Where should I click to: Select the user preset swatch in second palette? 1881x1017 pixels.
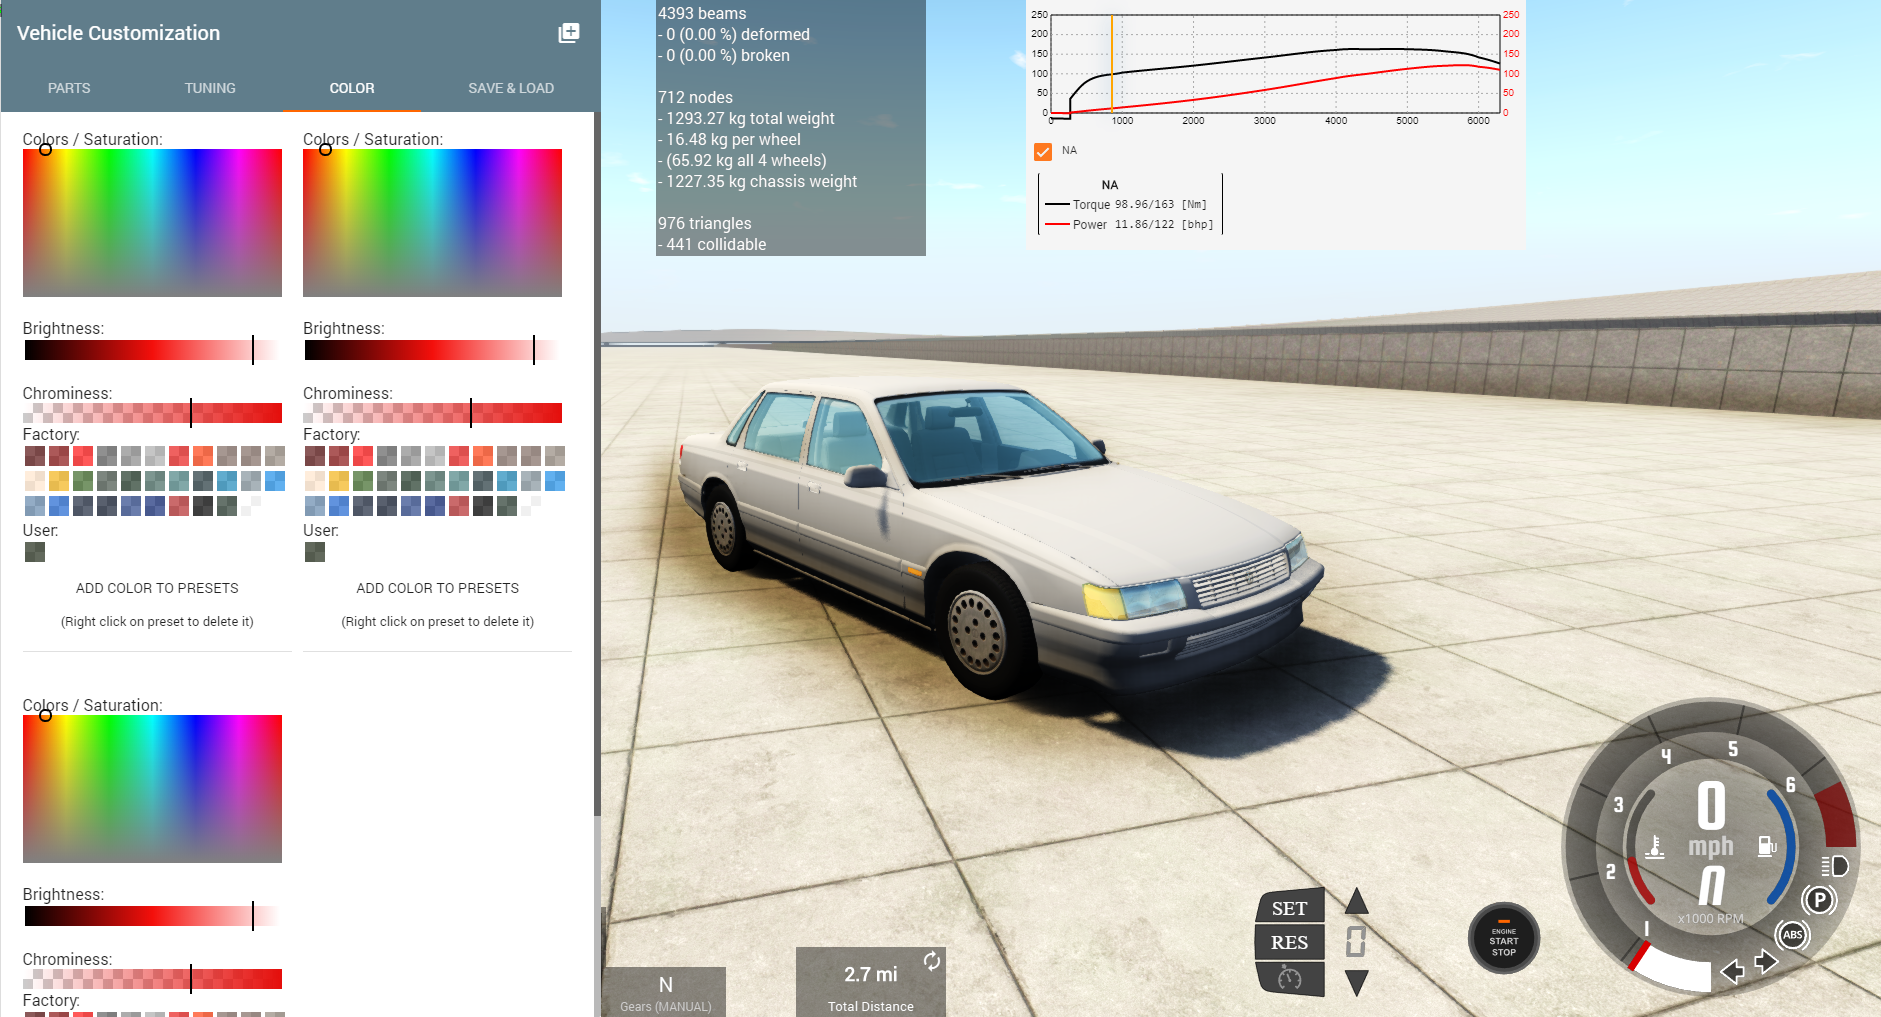tap(315, 552)
